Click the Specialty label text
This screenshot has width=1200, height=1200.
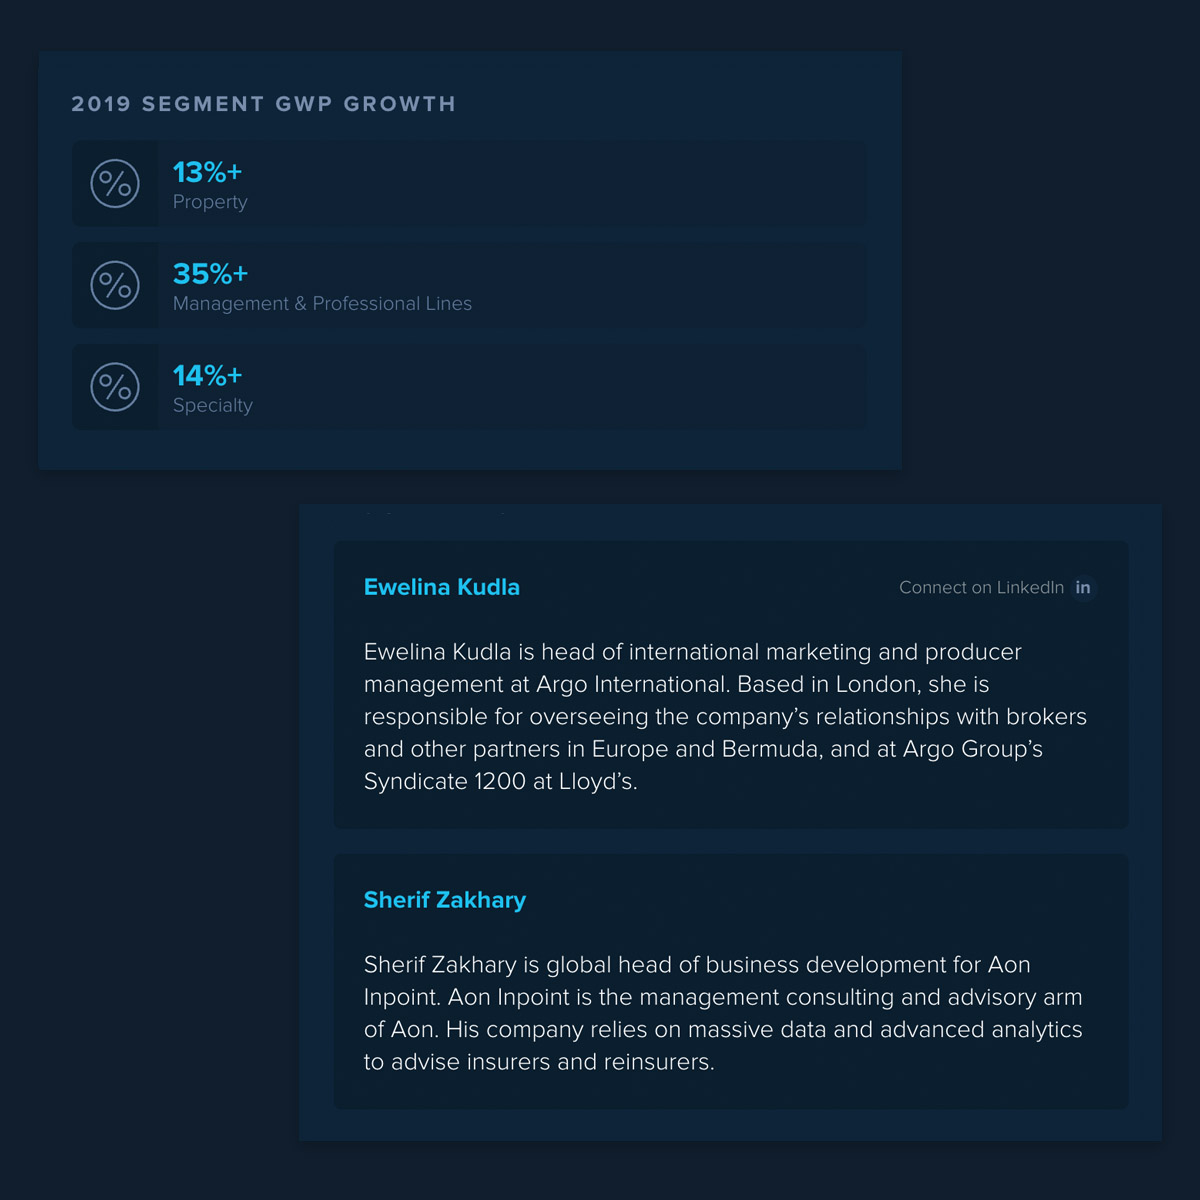pos(213,405)
